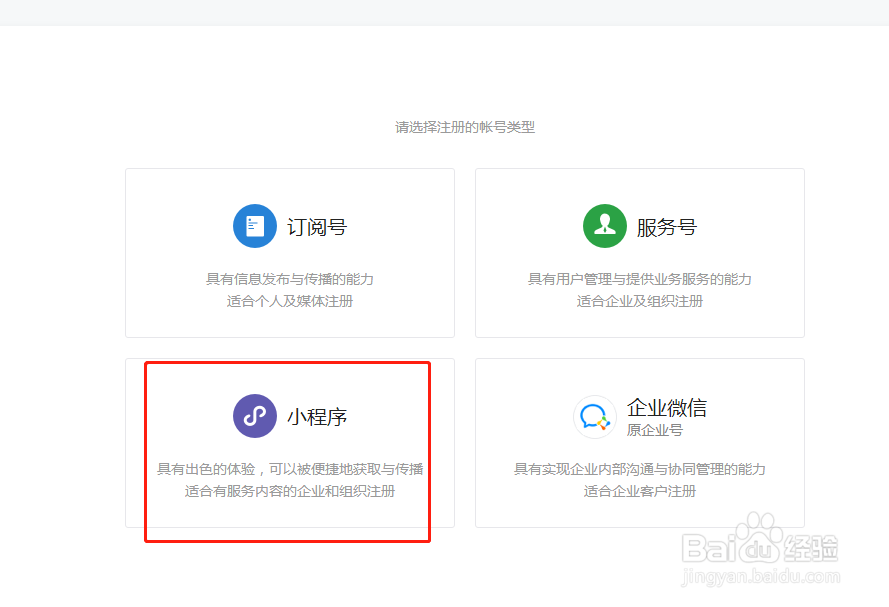Click text 具有实现企业内部沟通与协同管理的能力
Image resolution: width=889 pixels, height=607 pixels.
pos(640,469)
